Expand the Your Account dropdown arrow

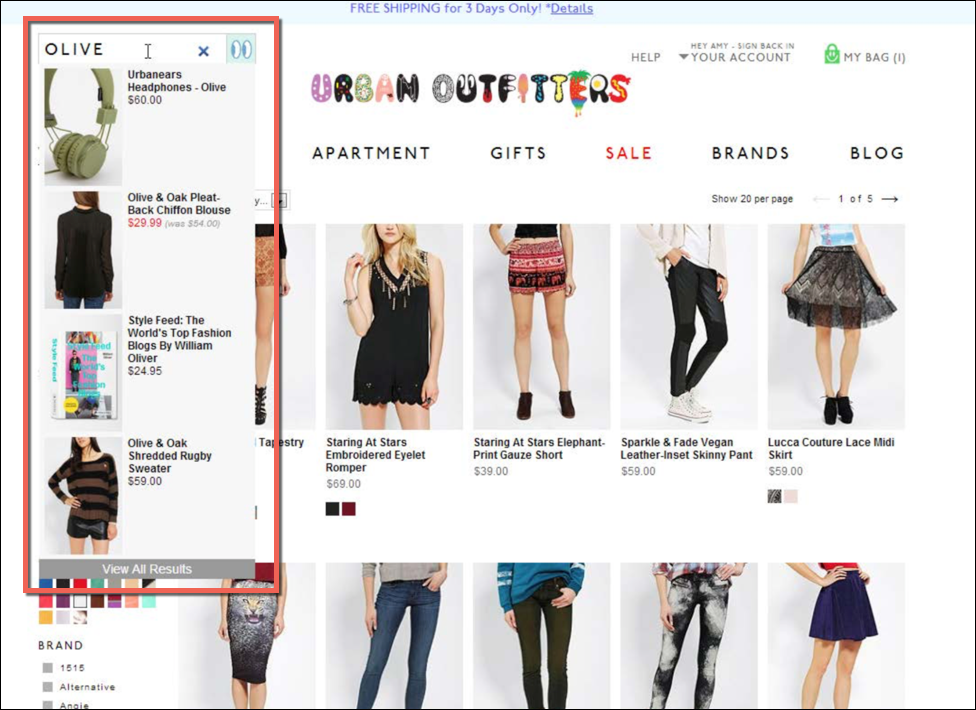[x=683, y=57]
